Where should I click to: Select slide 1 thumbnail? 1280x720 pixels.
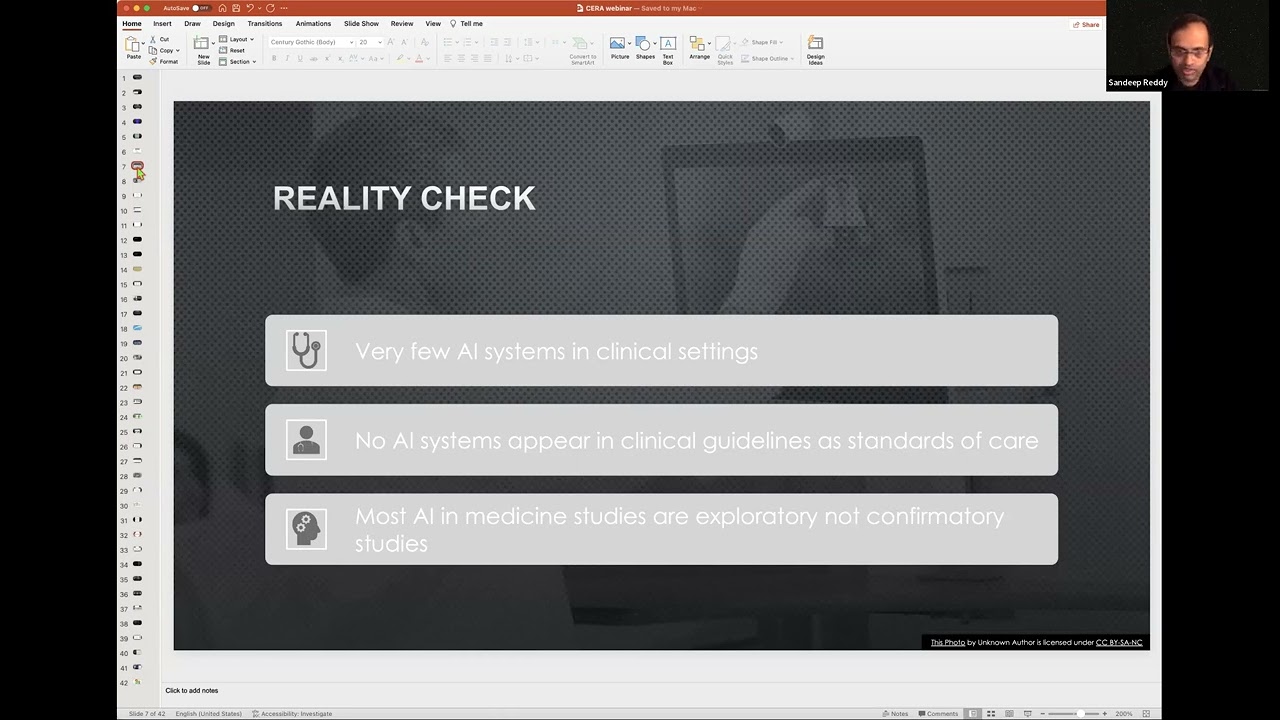[137, 77]
